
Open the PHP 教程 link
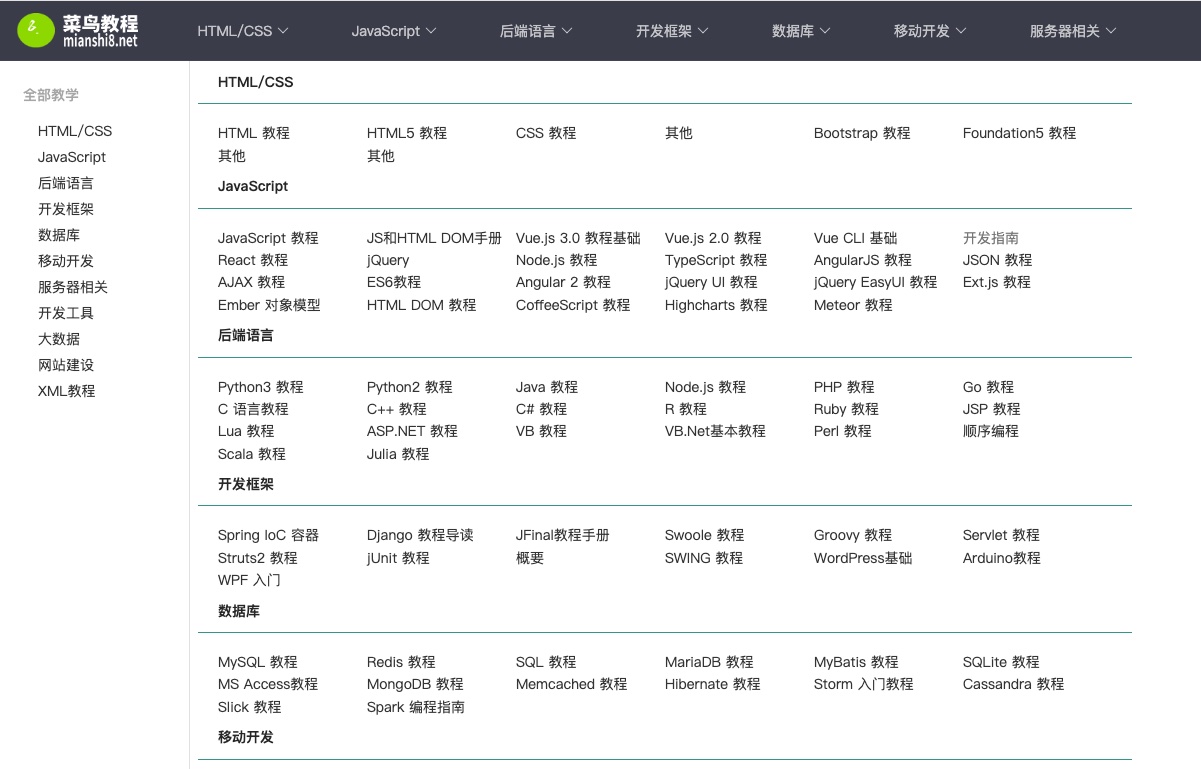(x=844, y=387)
